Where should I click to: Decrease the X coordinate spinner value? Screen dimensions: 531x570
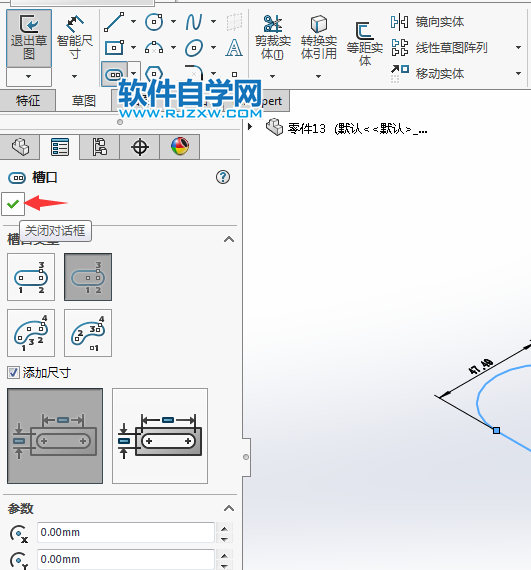click(x=224, y=539)
